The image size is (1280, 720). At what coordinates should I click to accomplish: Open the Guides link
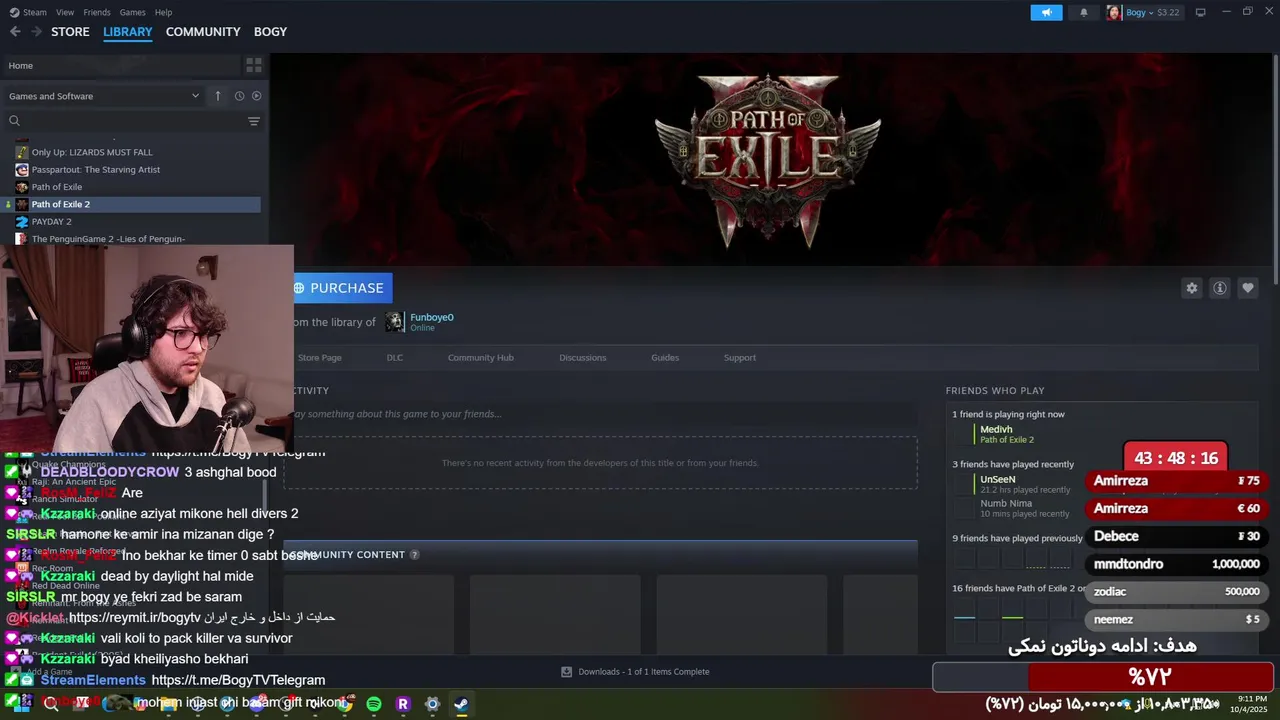pos(665,358)
